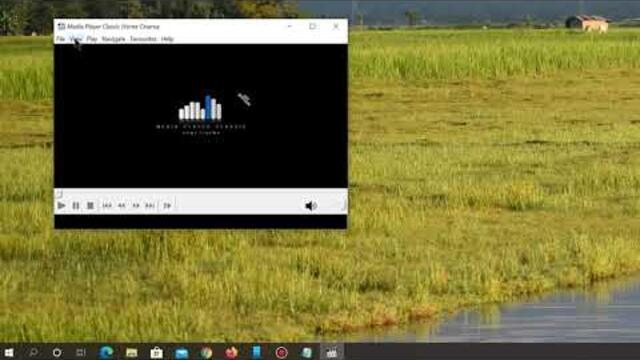Open File Explorer from taskbar
Viewport: 640px width, 360px height.
(131, 352)
